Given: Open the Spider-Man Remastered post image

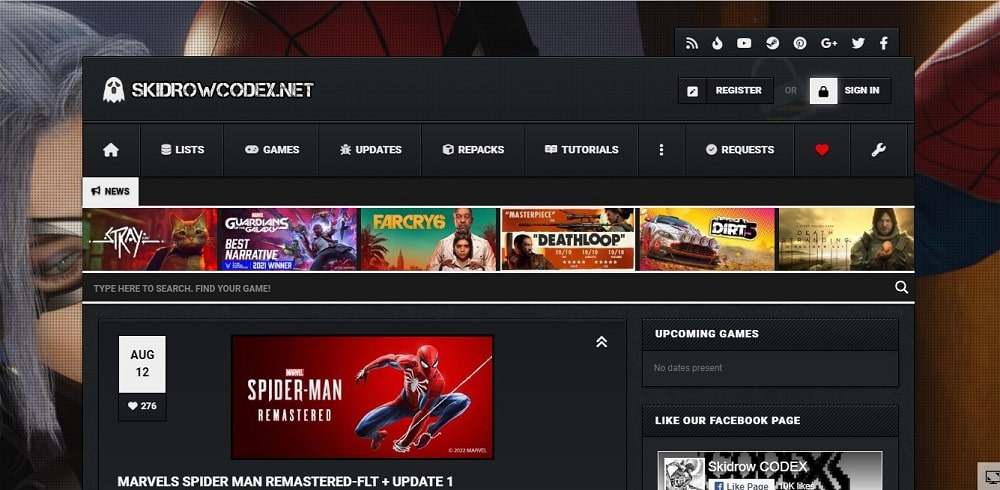Looking at the screenshot, I should click(362, 397).
